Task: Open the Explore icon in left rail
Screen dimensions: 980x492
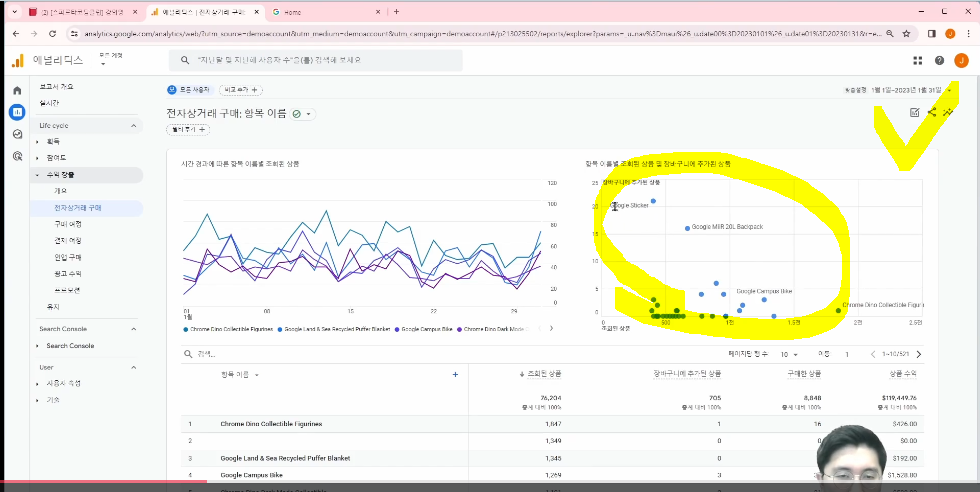Action: pyautogui.click(x=17, y=134)
